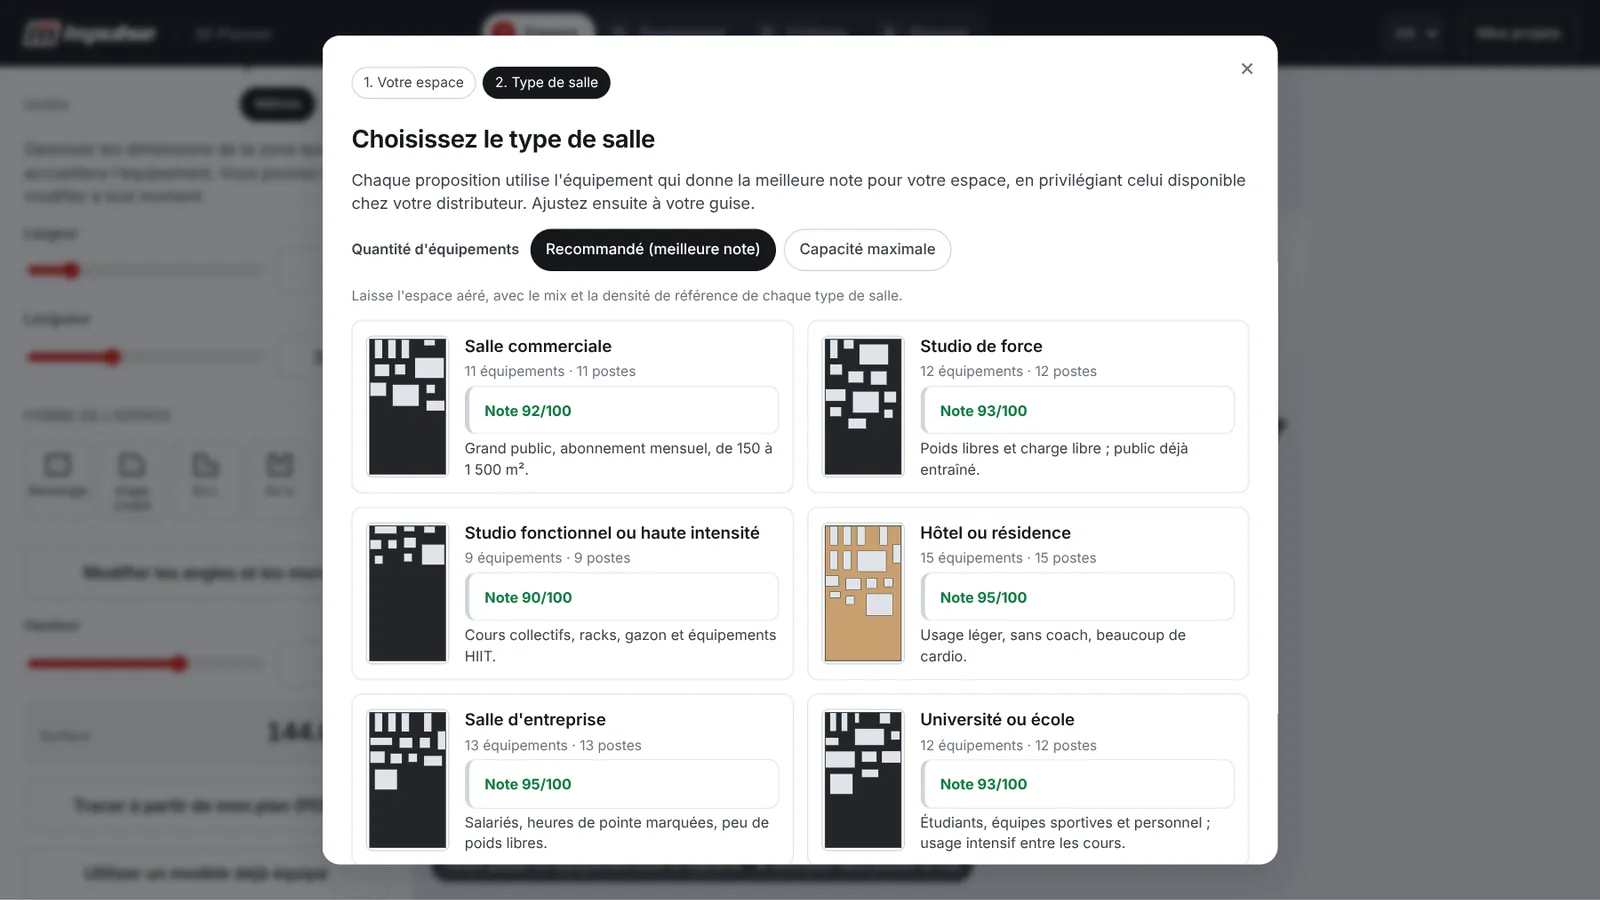Viewport: 1600px width, 900px height.
Task: Choose the Salle d'entreprise layout thumbnail
Action: tap(407, 780)
